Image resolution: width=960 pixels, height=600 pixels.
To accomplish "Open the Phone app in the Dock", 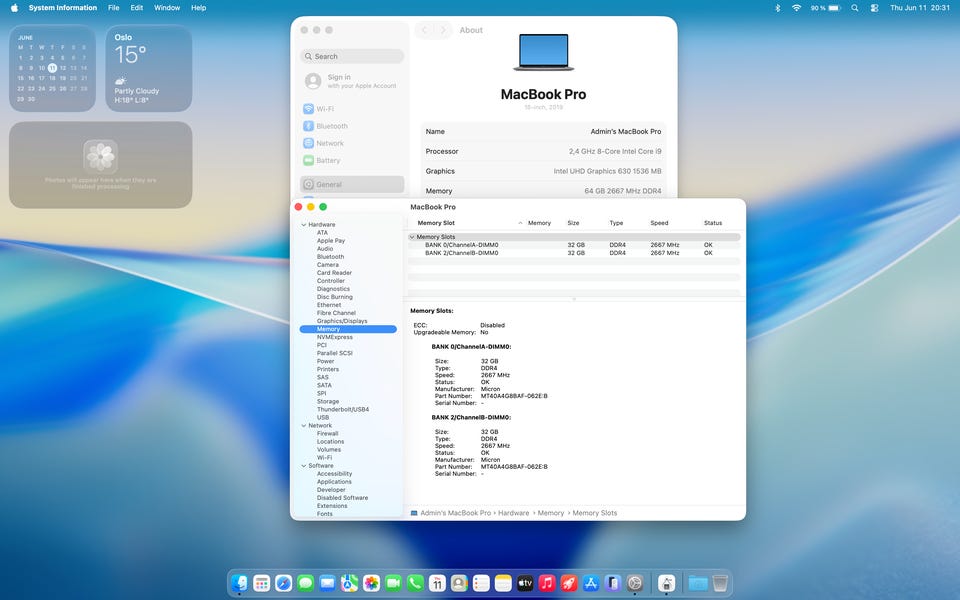I will tap(416, 583).
